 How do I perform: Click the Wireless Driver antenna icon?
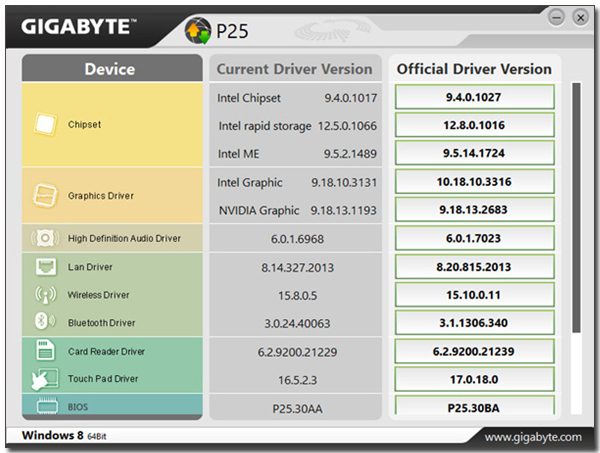(45, 295)
